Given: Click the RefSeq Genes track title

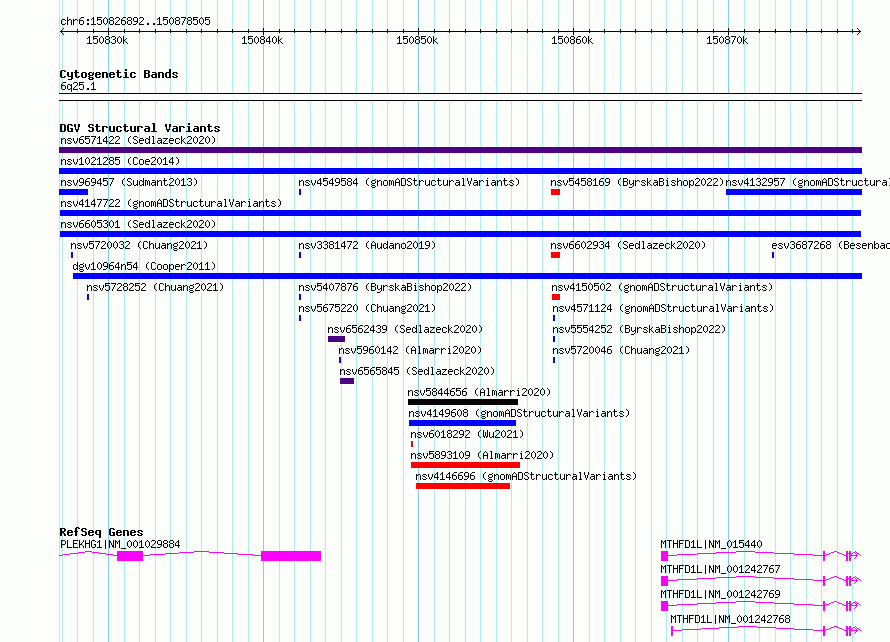Looking at the screenshot, I should tap(101, 532).
